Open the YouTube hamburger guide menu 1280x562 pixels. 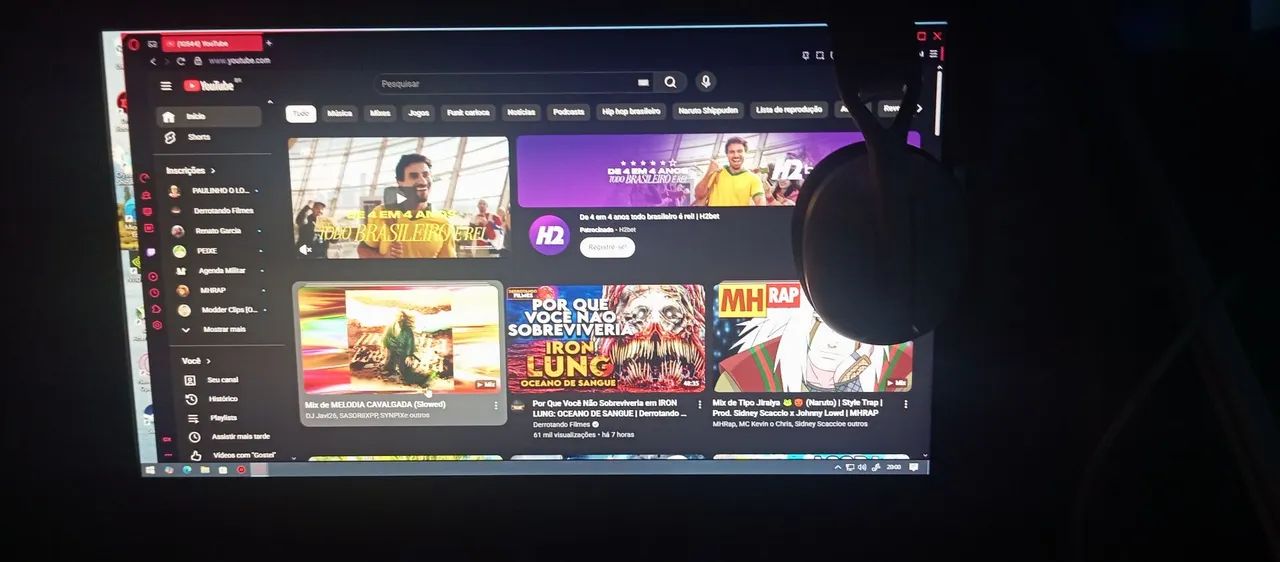click(x=166, y=86)
